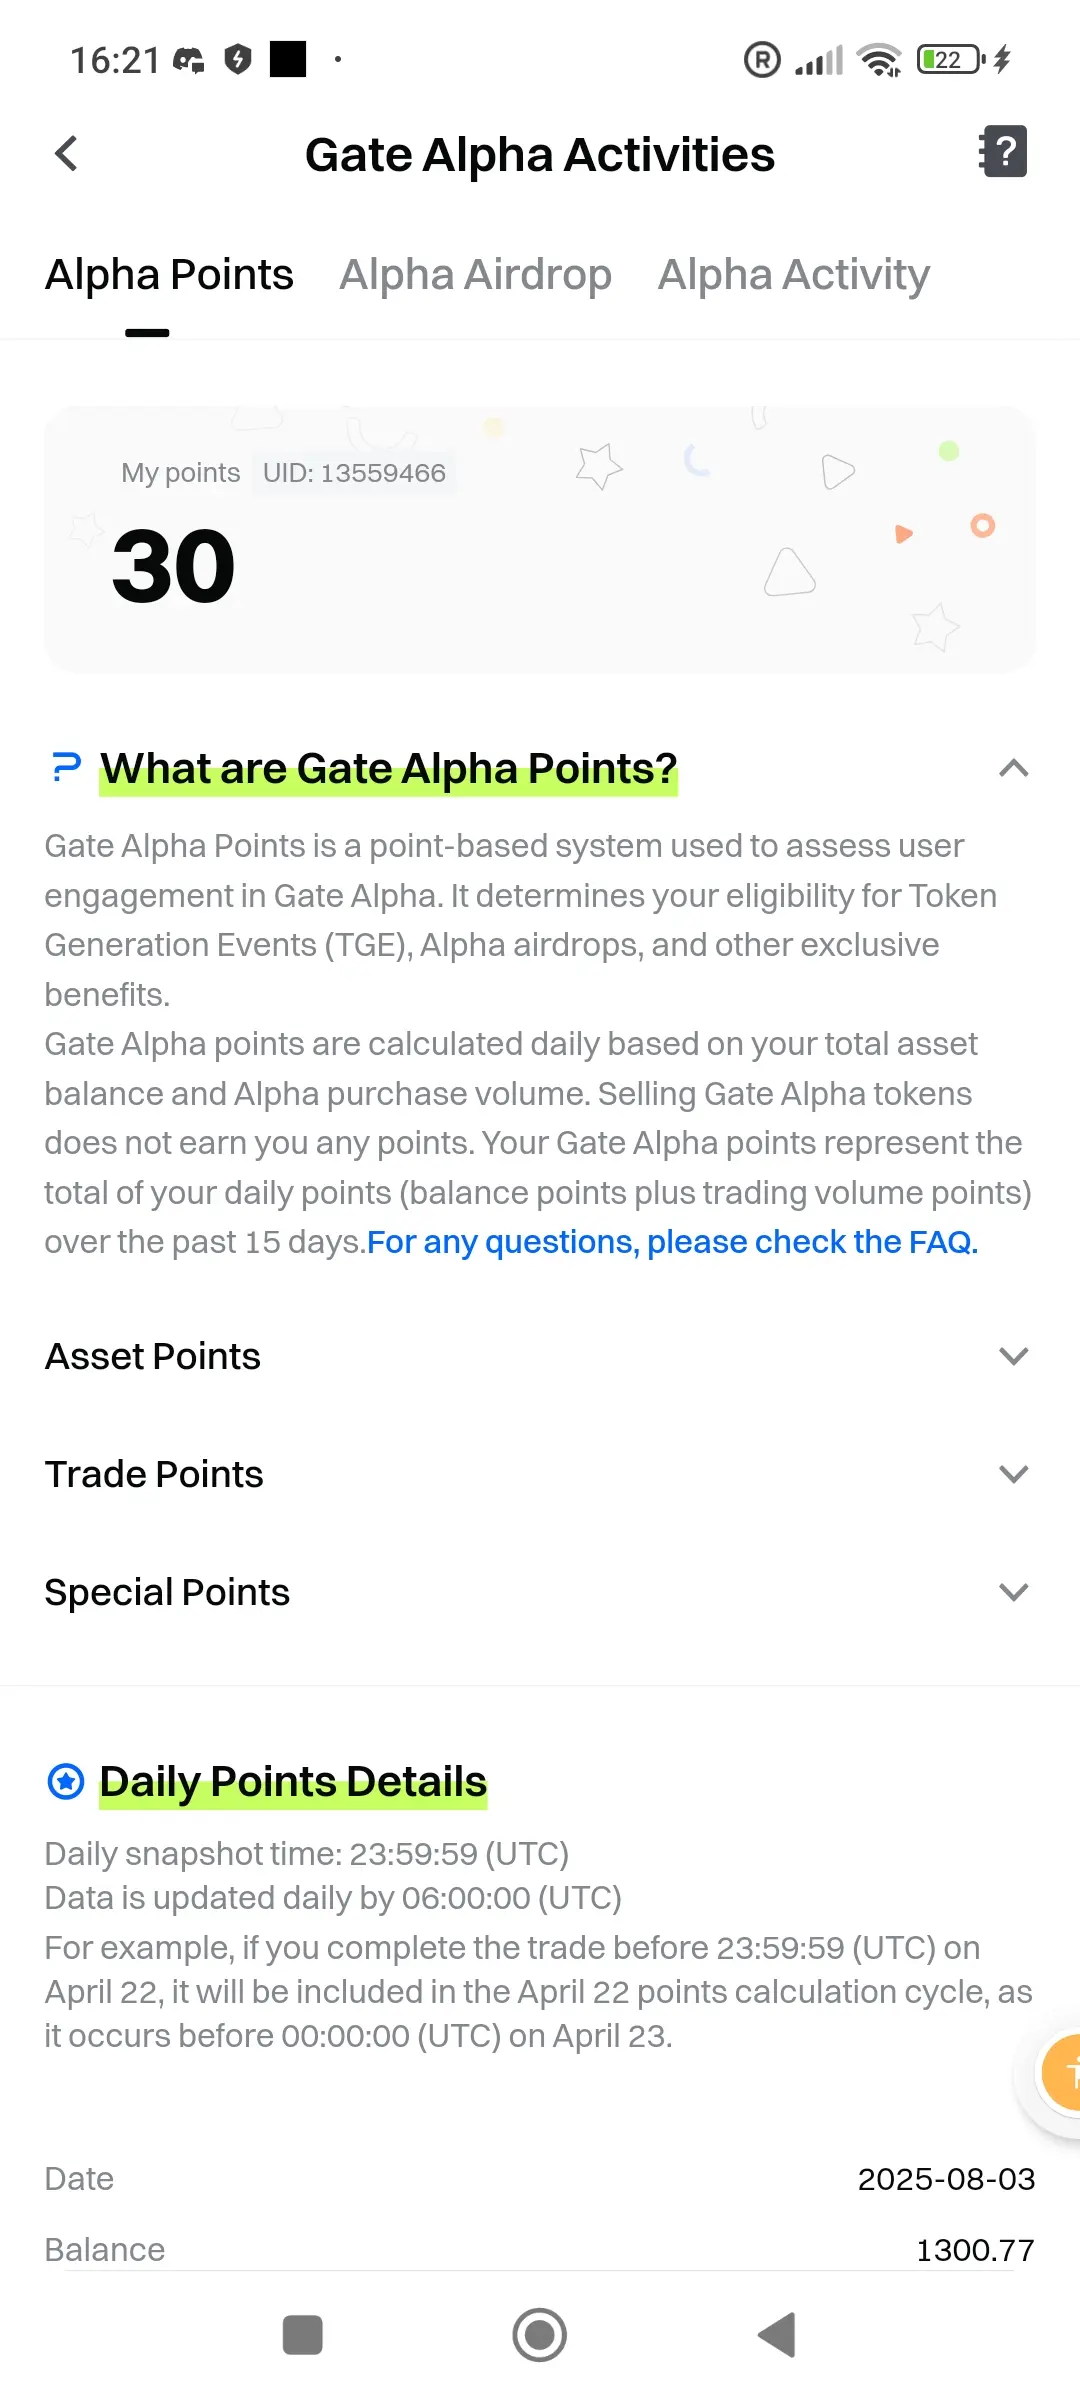Tap the Android home circle button
Screen dimensions: 1080x2400
pos(540,2335)
